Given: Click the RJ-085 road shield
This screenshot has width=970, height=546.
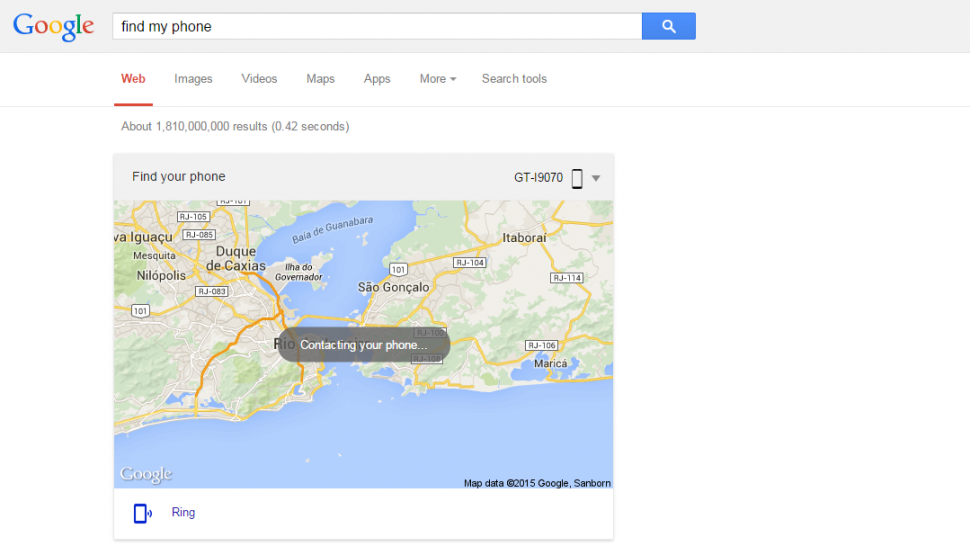Looking at the screenshot, I should [x=199, y=235].
